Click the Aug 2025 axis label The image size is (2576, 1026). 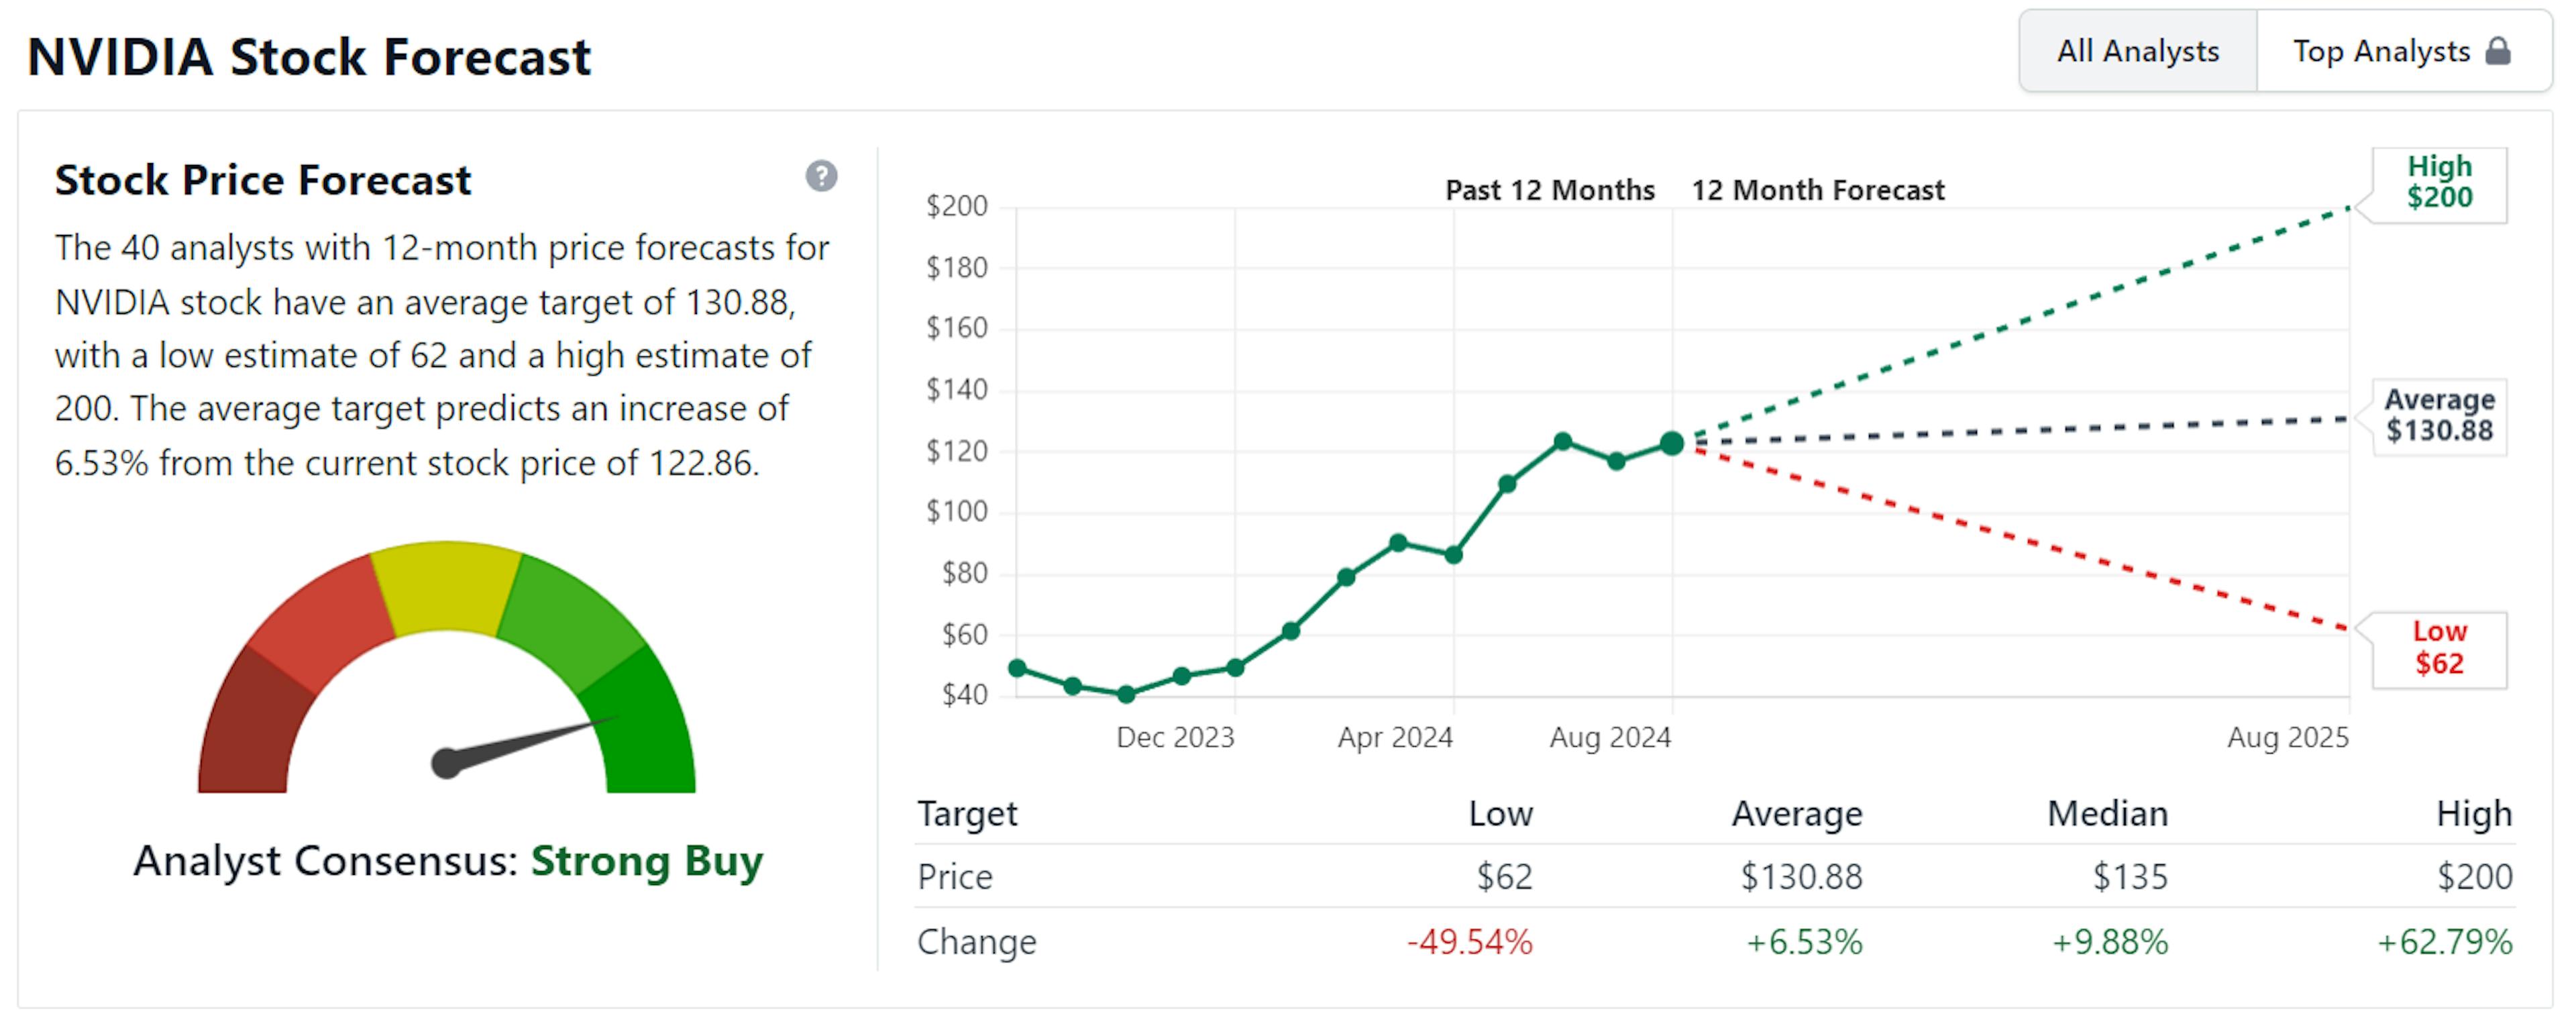click(2287, 738)
